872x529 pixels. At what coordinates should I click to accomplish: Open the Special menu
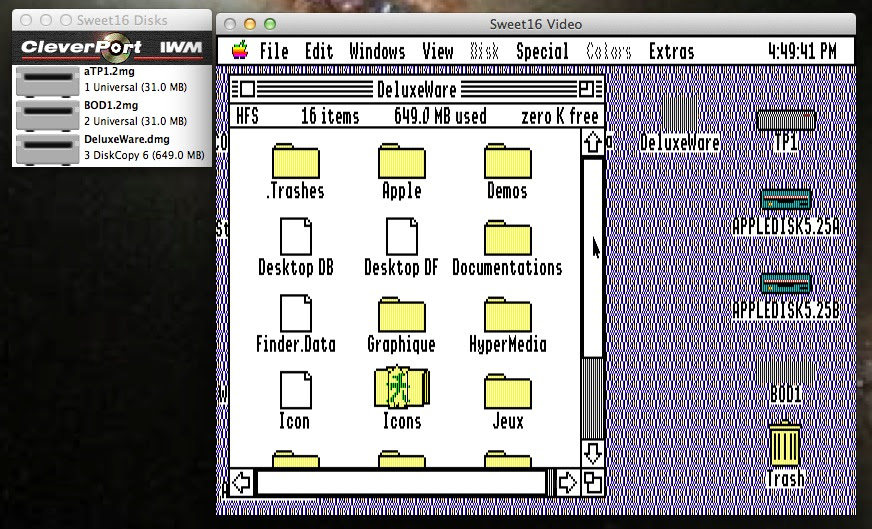(542, 52)
